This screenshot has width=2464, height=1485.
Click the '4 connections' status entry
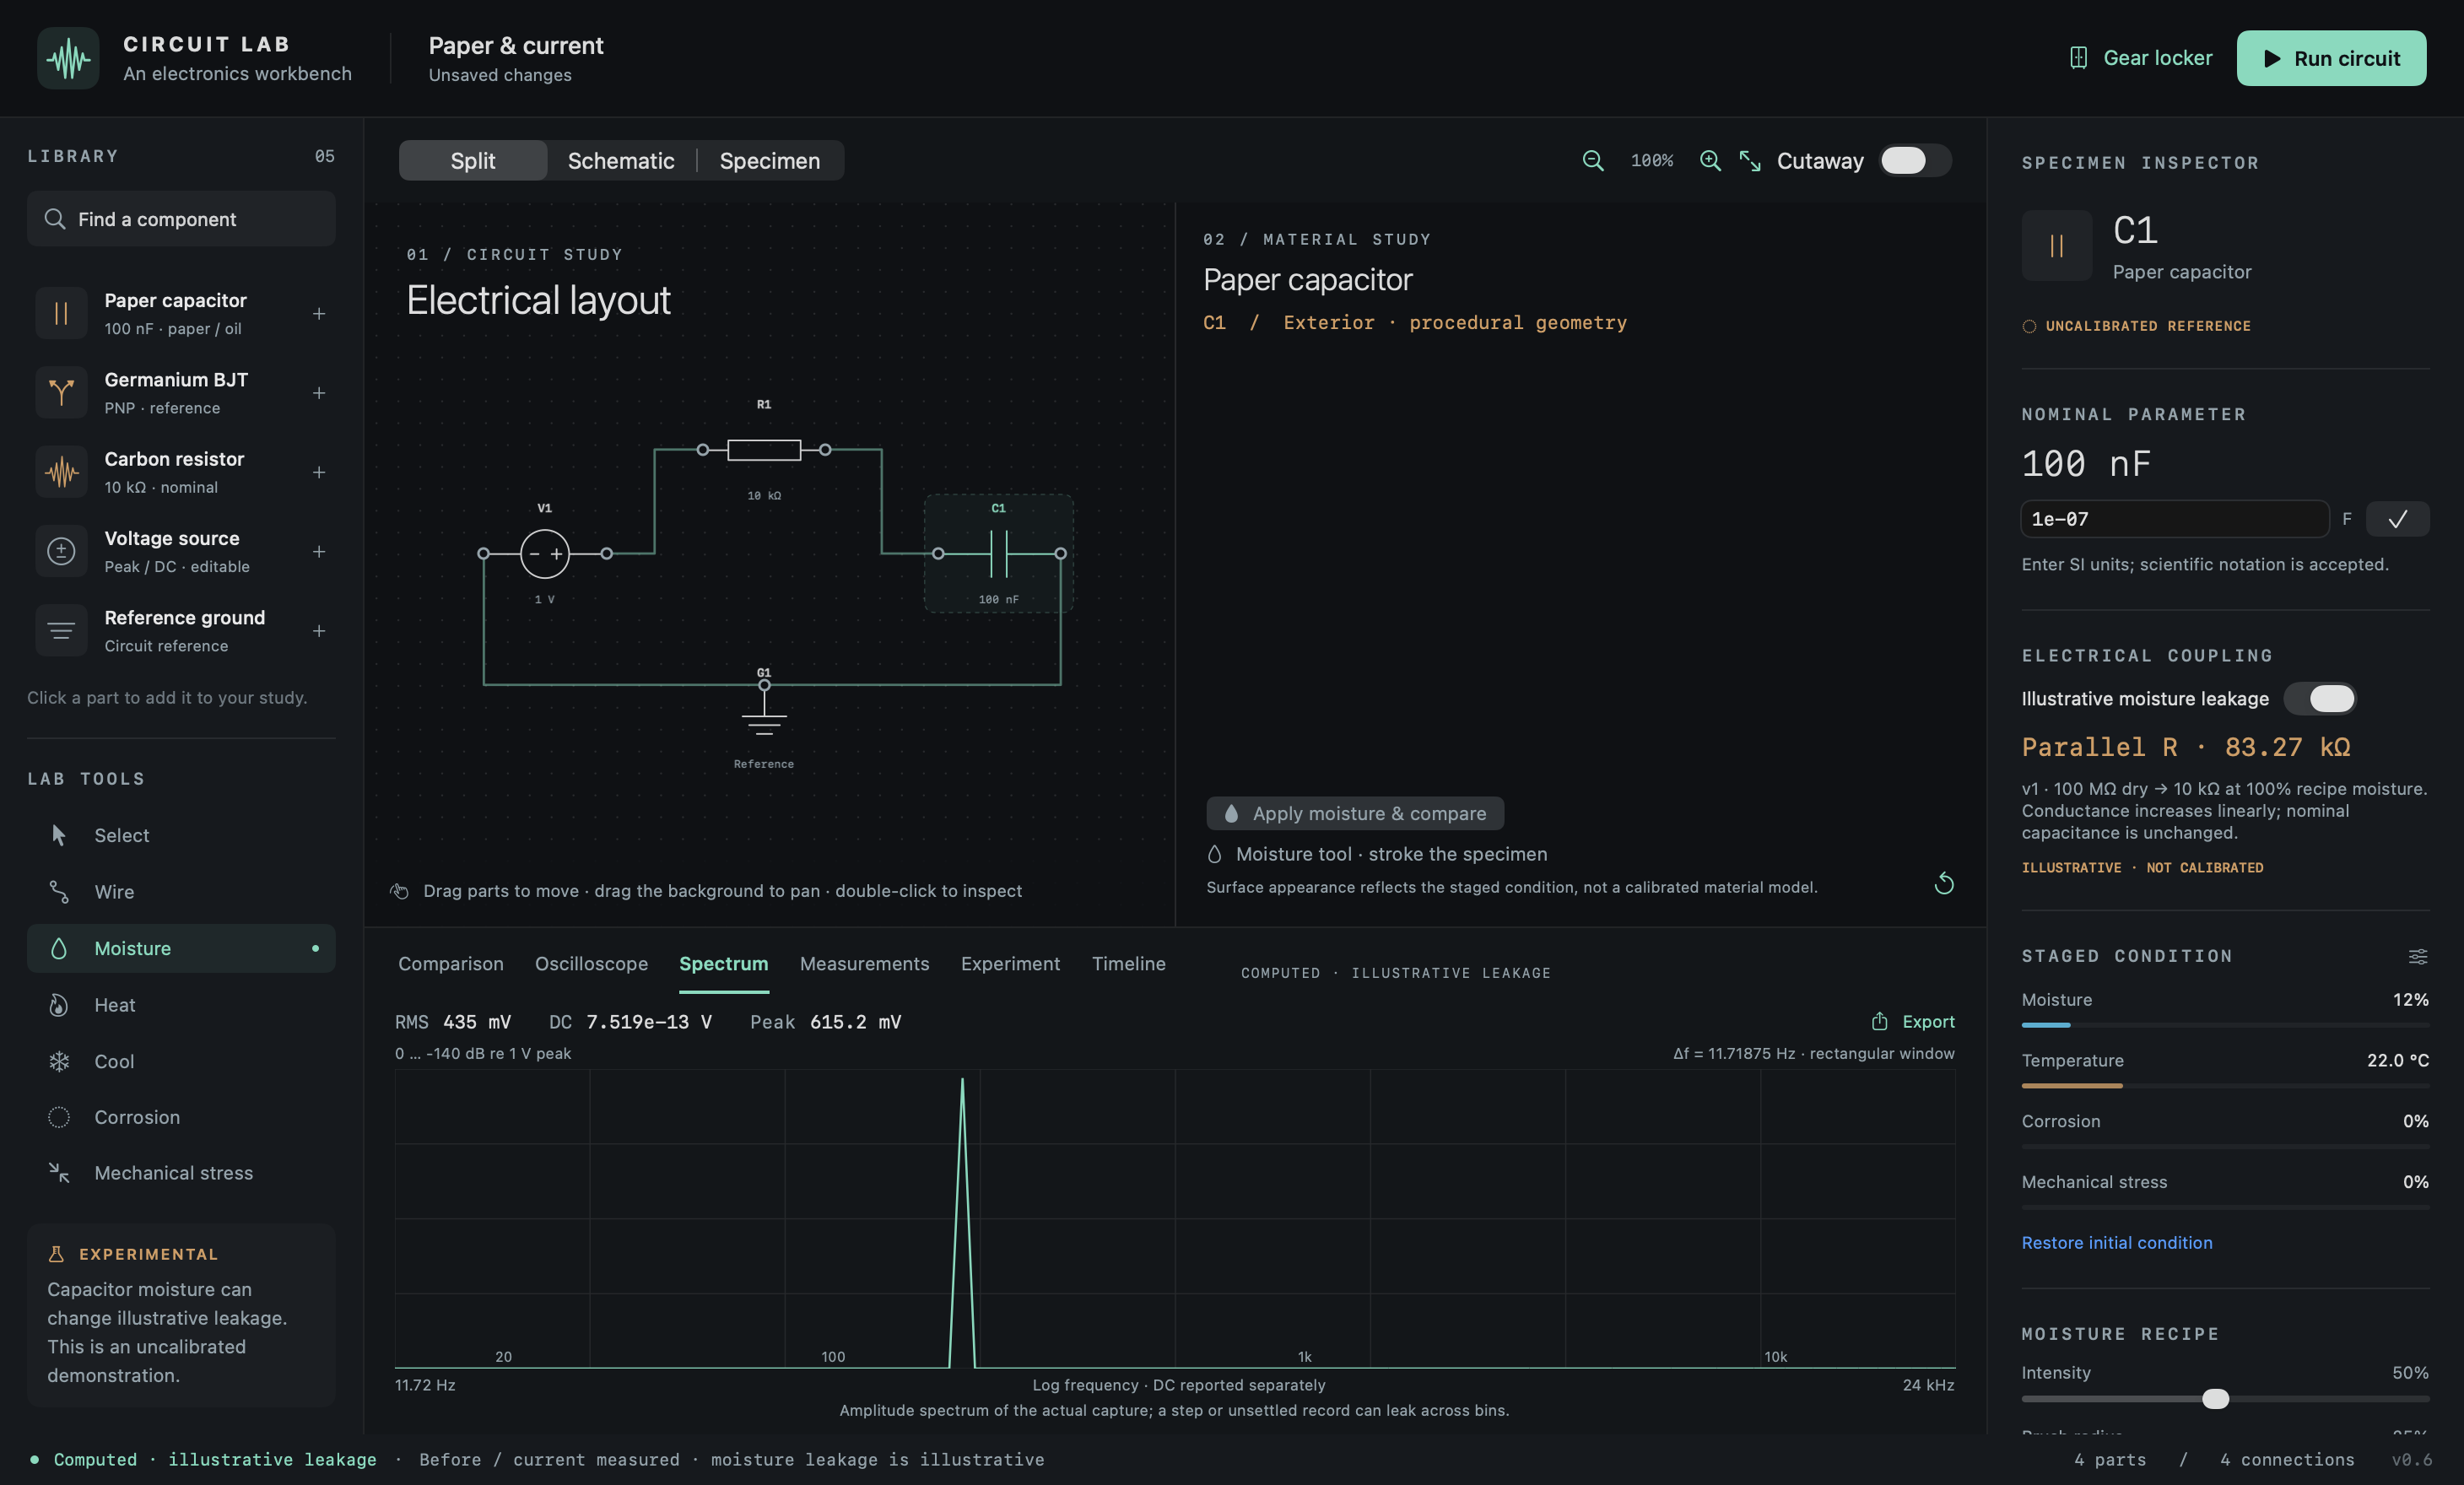pyautogui.click(x=2287, y=1459)
